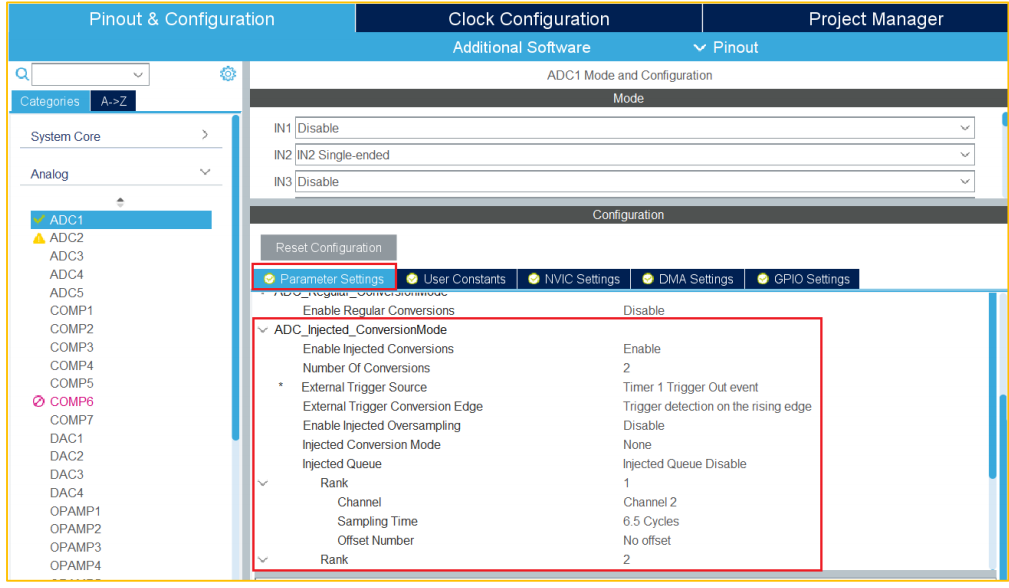Select COMP3 in the peripheral list
This screenshot has width=1009, height=588.
point(71,347)
